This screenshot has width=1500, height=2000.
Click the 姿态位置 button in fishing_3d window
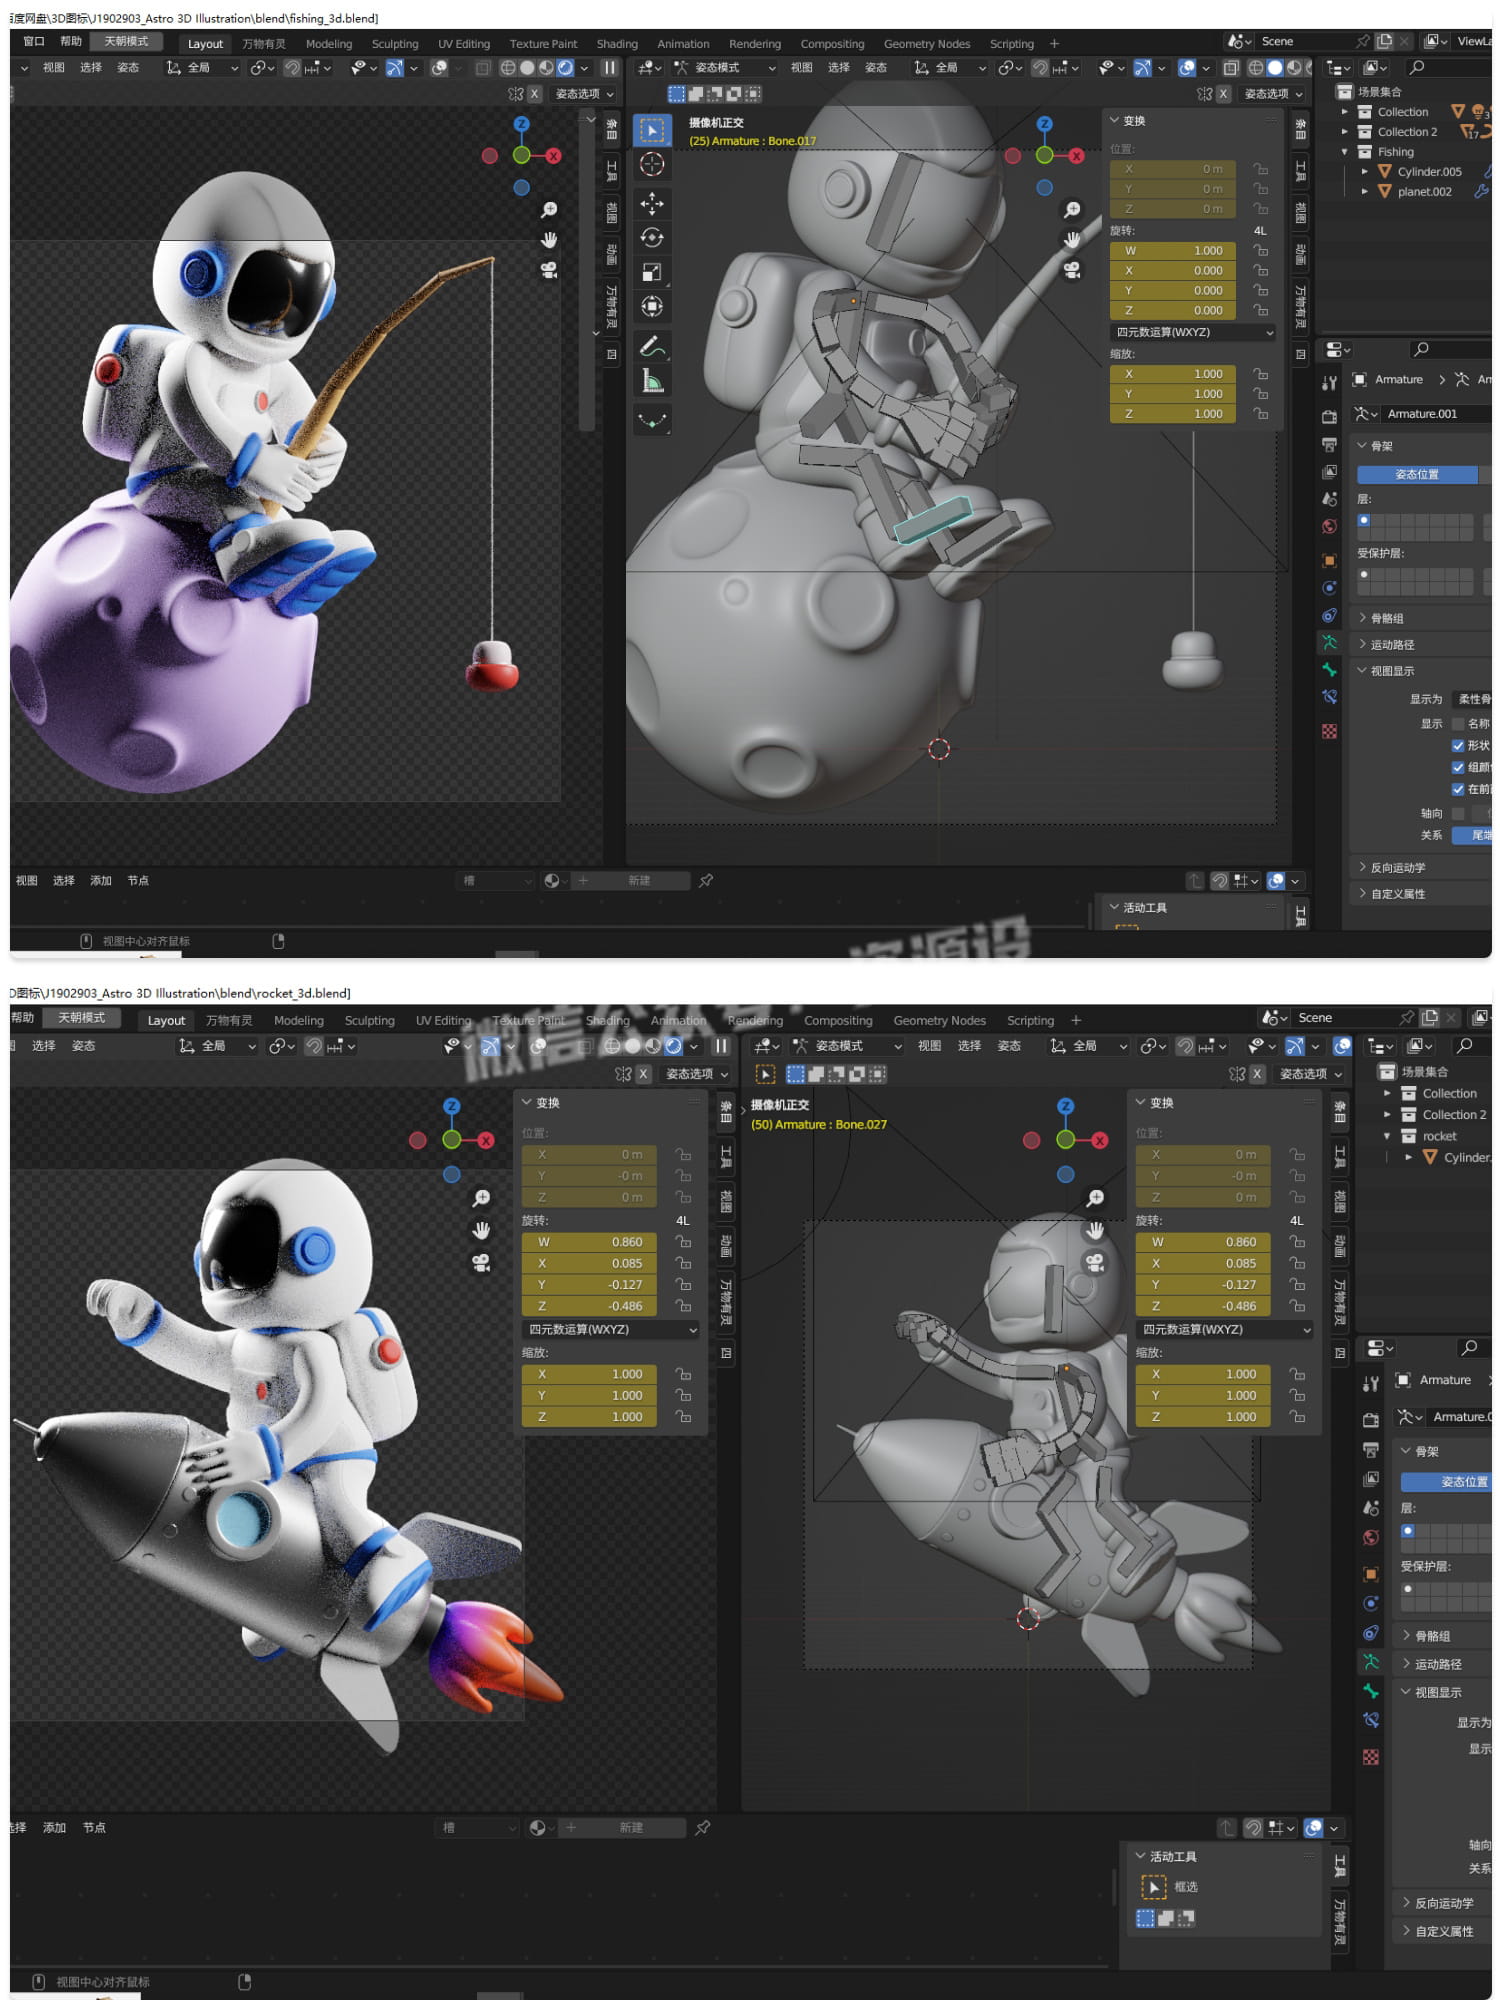(1416, 475)
